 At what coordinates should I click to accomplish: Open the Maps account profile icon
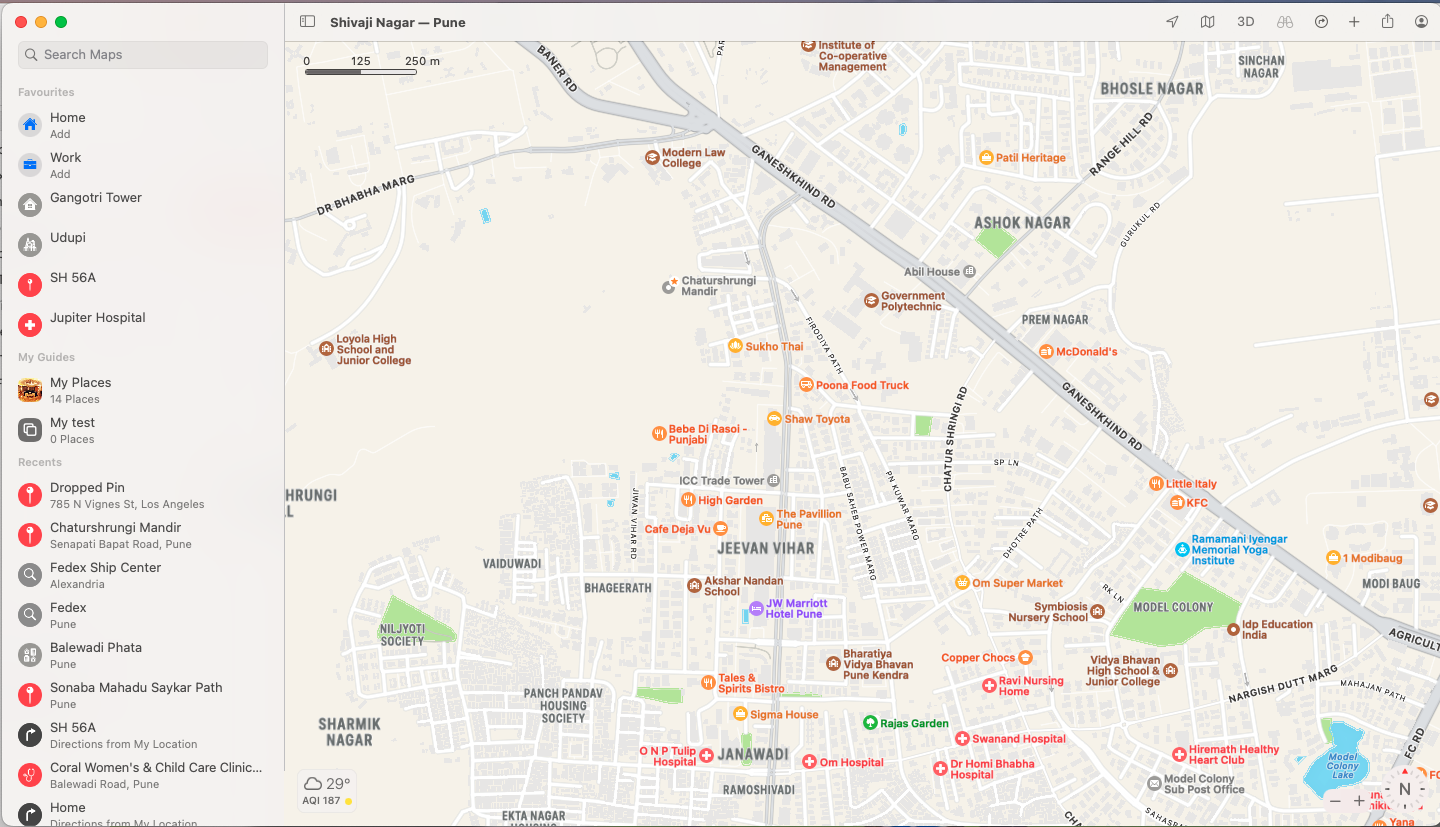(1421, 21)
